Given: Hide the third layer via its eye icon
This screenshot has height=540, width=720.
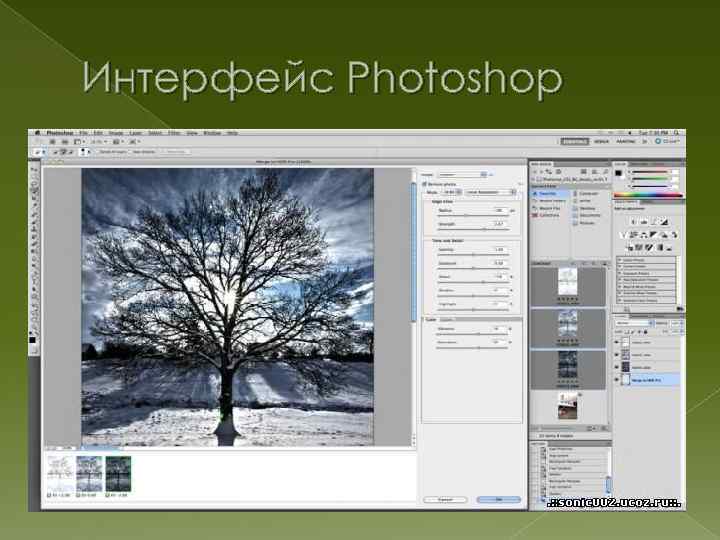Looking at the screenshot, I should point(617,367).
